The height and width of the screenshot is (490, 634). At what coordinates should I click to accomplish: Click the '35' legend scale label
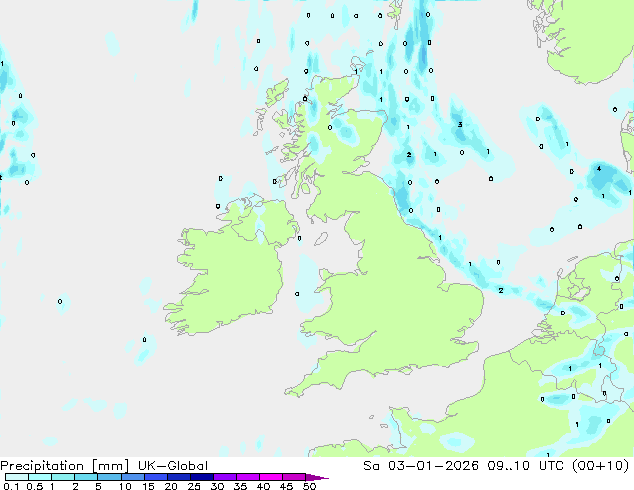click(x=240, y=486)
